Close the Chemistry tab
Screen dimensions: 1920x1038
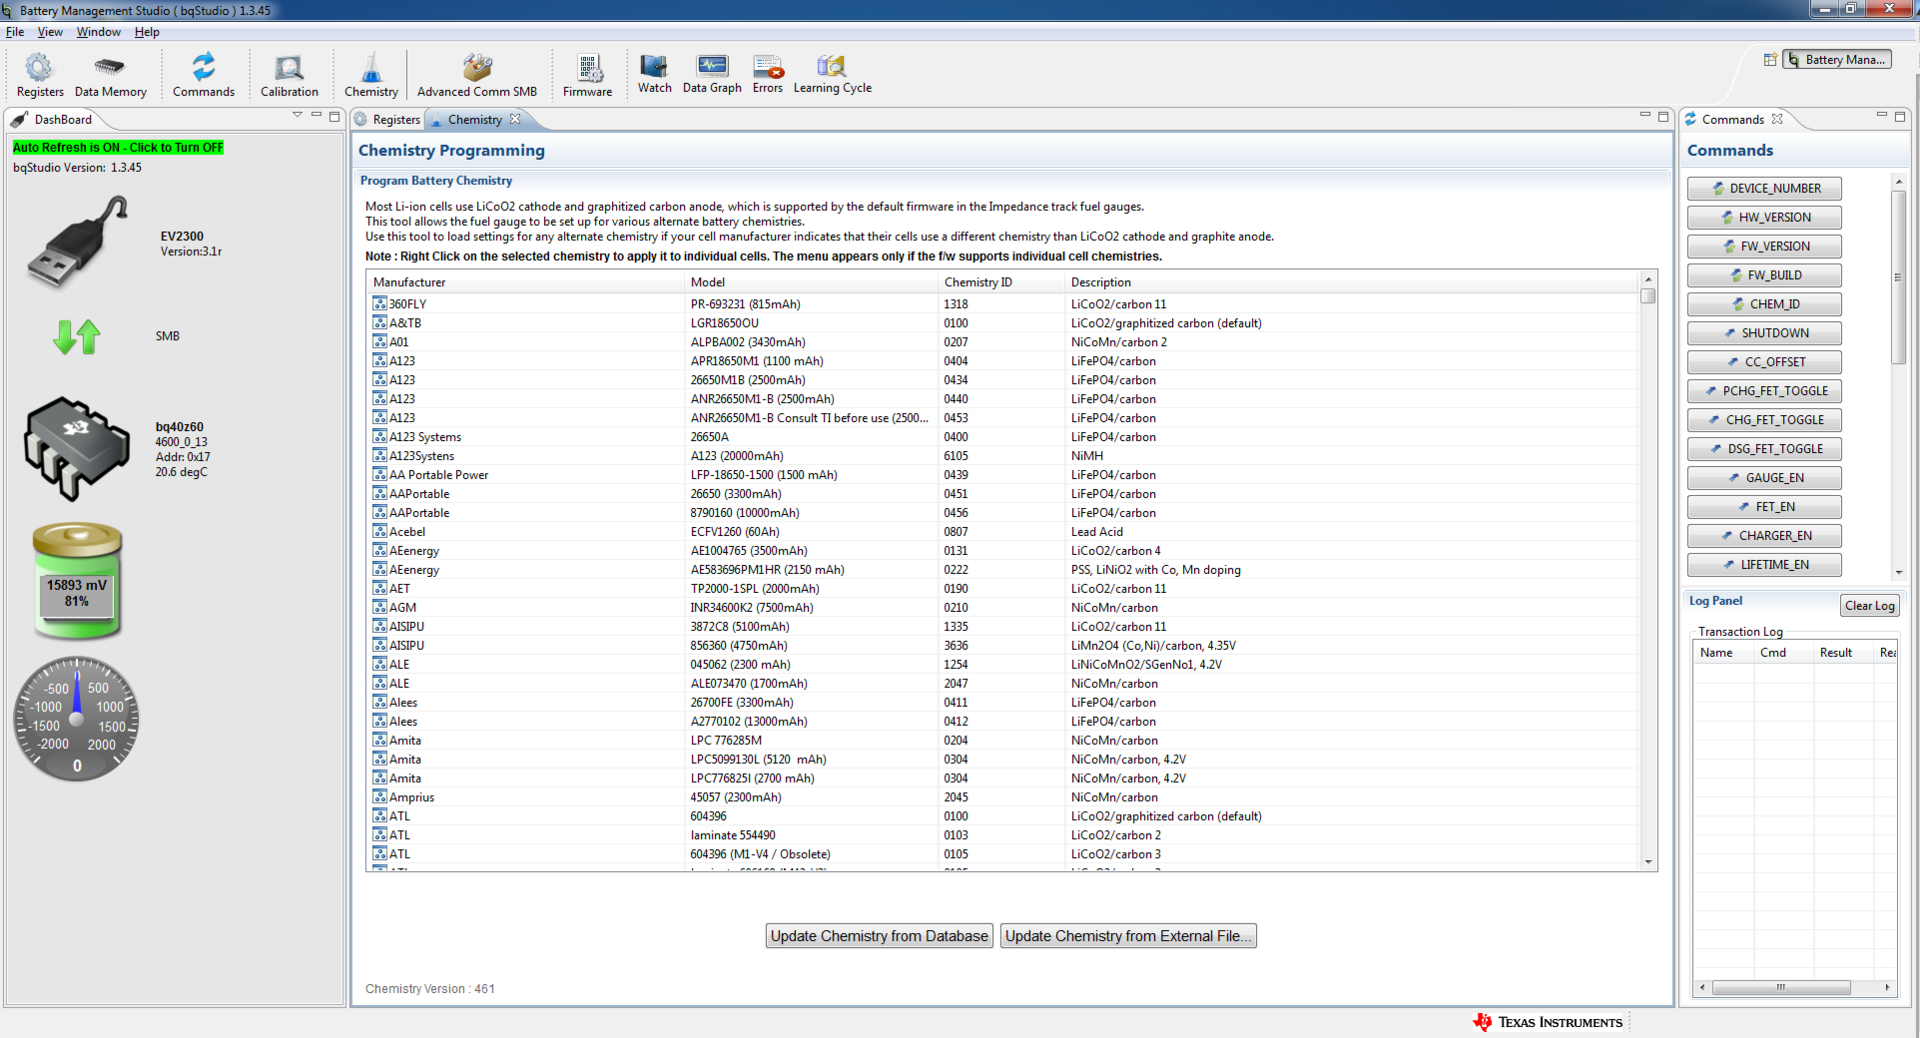tap(515, 119)
